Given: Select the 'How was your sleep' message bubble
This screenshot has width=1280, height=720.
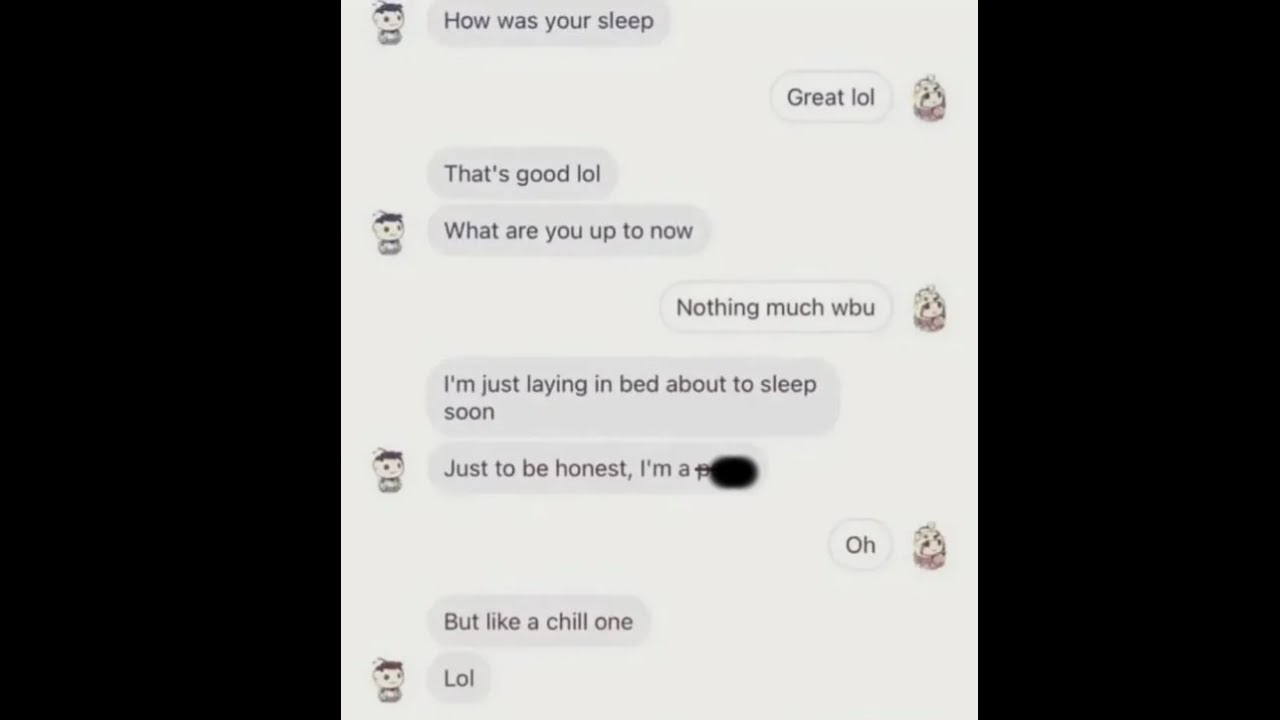Looking at the screenshot, I should pyautogui.click(x=548, y=21).
